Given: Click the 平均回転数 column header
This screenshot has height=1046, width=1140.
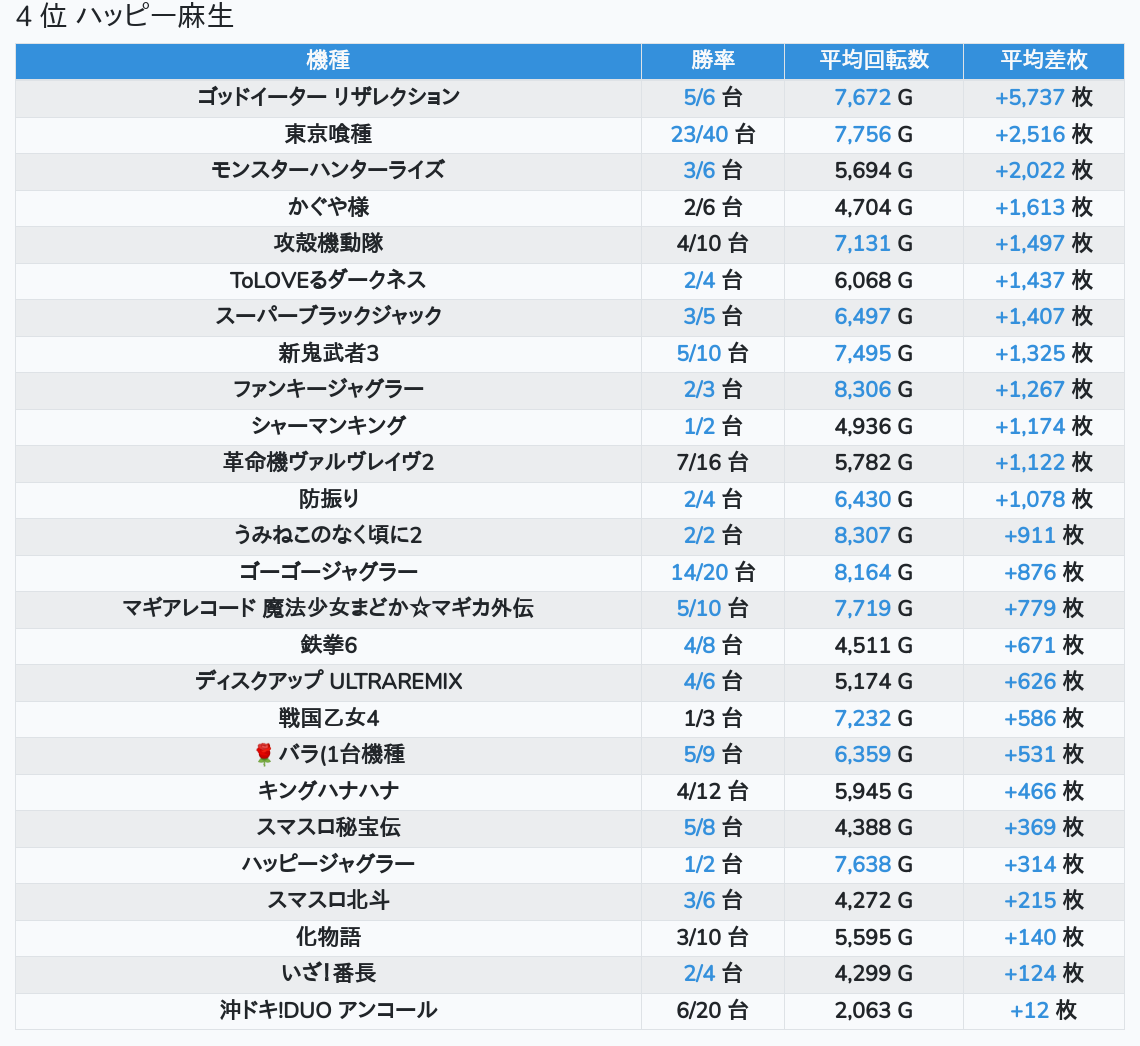Looking at the screenshot, I should pos(874,60).
